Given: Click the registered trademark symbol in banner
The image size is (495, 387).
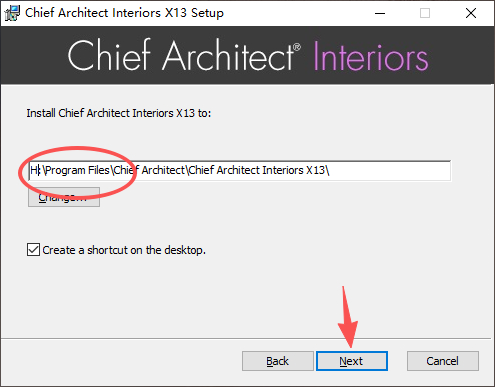Looking at the screenshot, I should click(x=297, y=47).
